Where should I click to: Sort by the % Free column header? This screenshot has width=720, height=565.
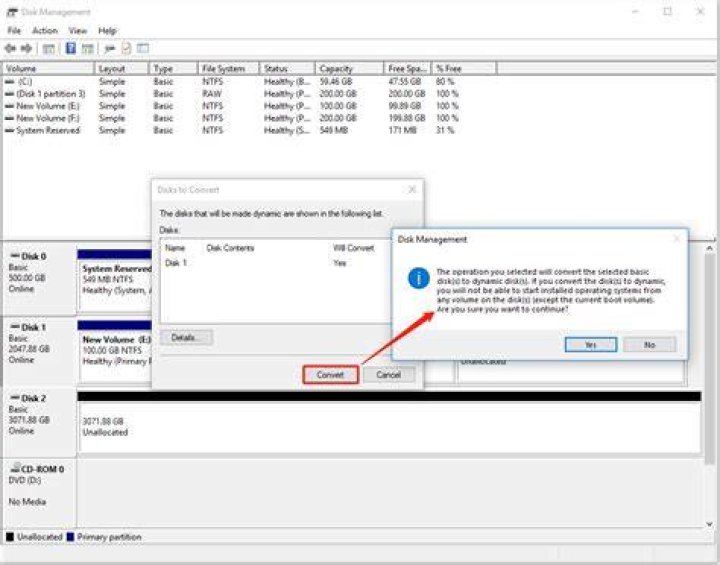tap(464, 68)
